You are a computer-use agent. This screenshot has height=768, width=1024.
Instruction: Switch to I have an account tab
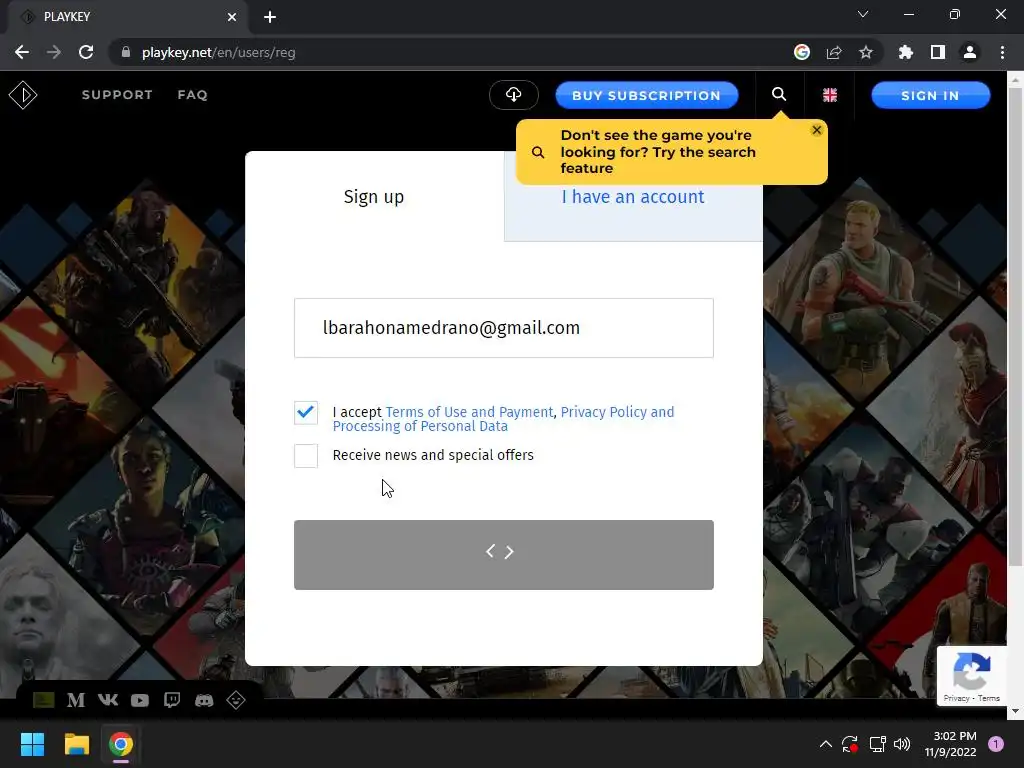pyautogui.click(x=633, y=197)
